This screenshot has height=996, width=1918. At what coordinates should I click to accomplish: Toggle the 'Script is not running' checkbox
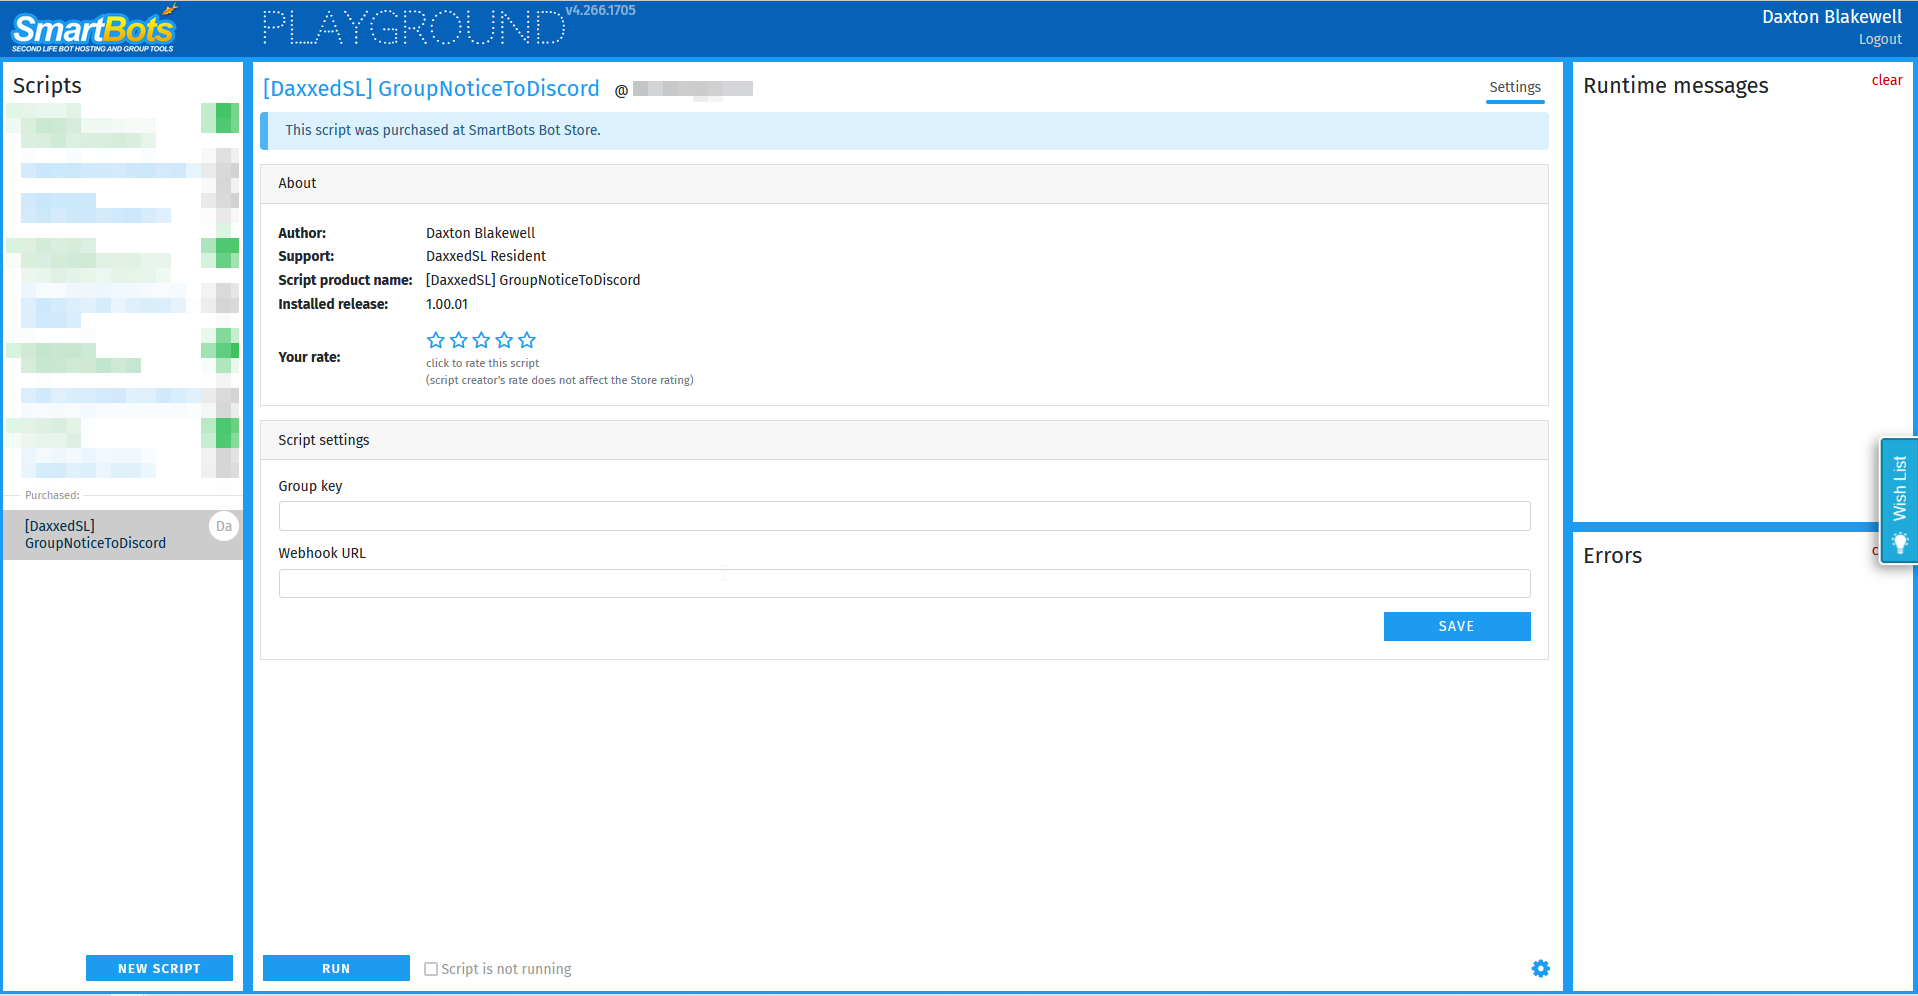tap(431, 969)
